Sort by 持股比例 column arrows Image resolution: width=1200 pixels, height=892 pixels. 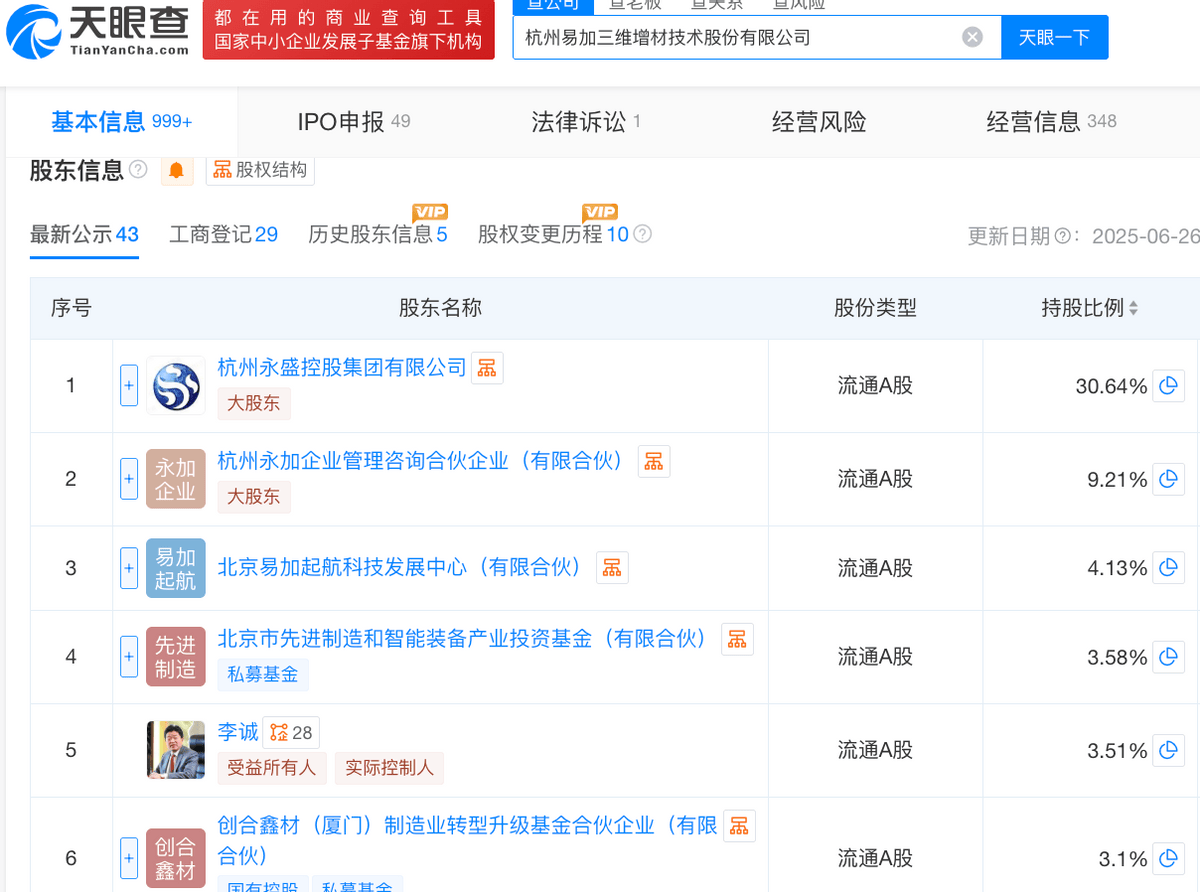click(1133, 309)
